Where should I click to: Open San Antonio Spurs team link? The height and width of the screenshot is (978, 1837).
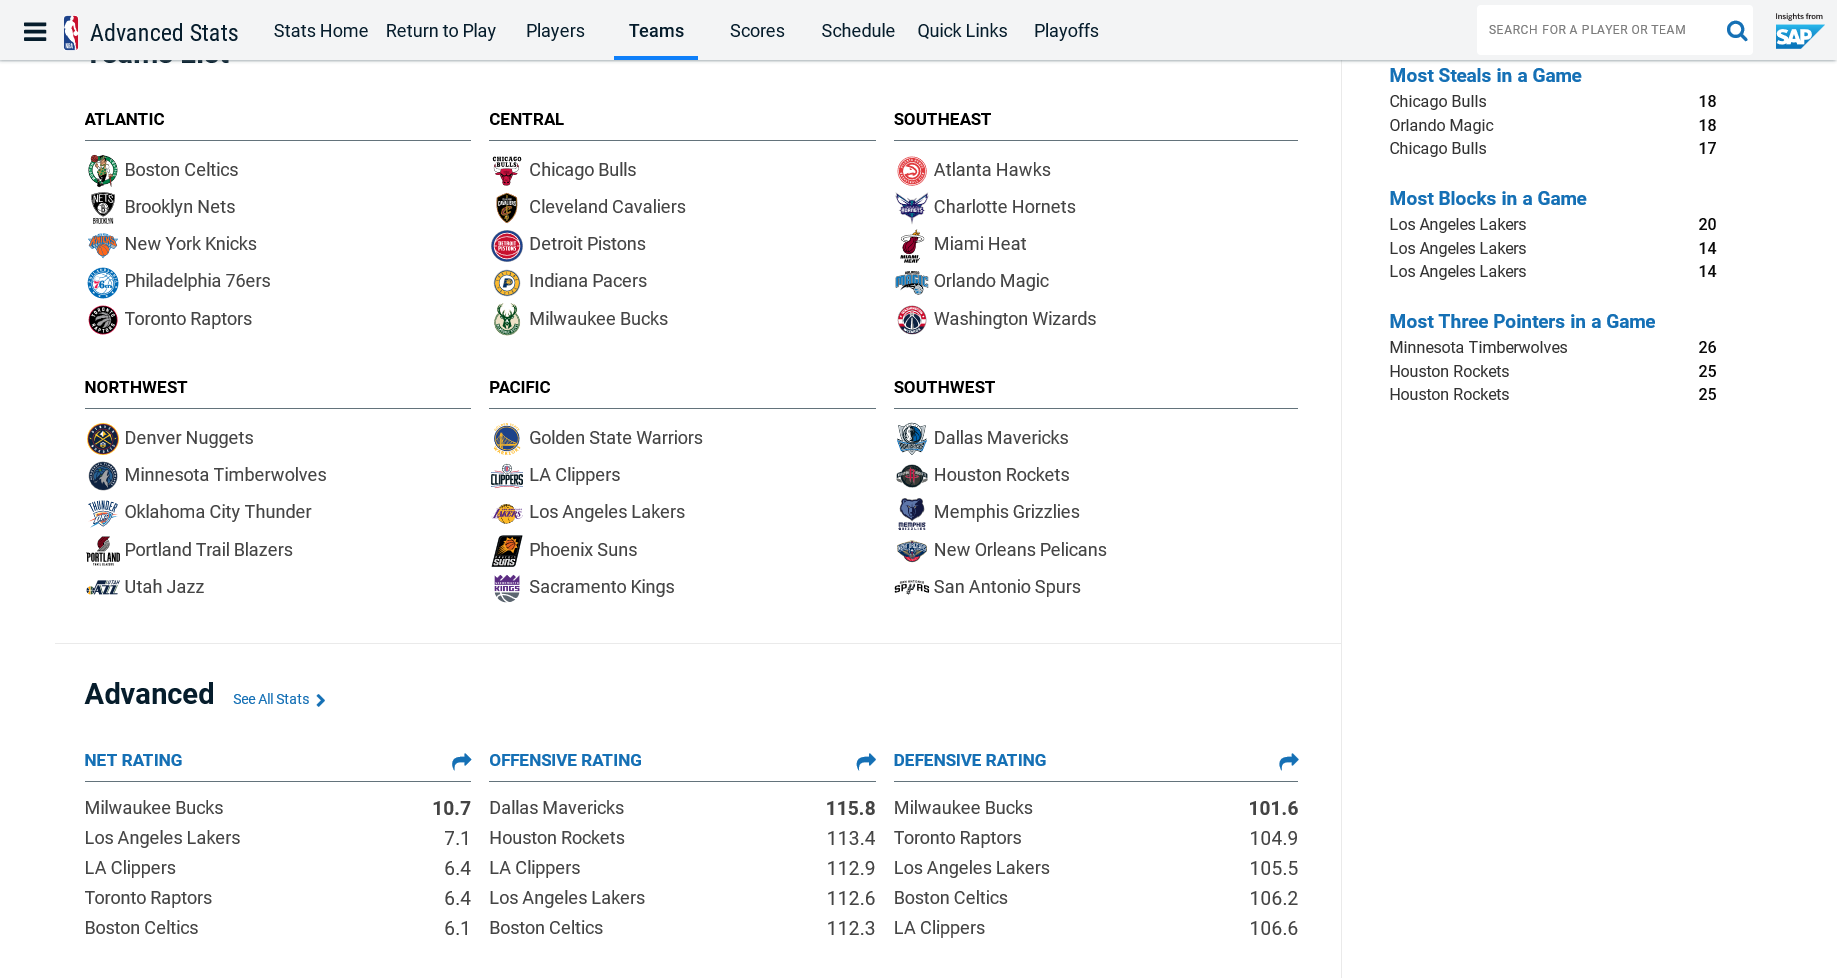[x=1007, y=587]
